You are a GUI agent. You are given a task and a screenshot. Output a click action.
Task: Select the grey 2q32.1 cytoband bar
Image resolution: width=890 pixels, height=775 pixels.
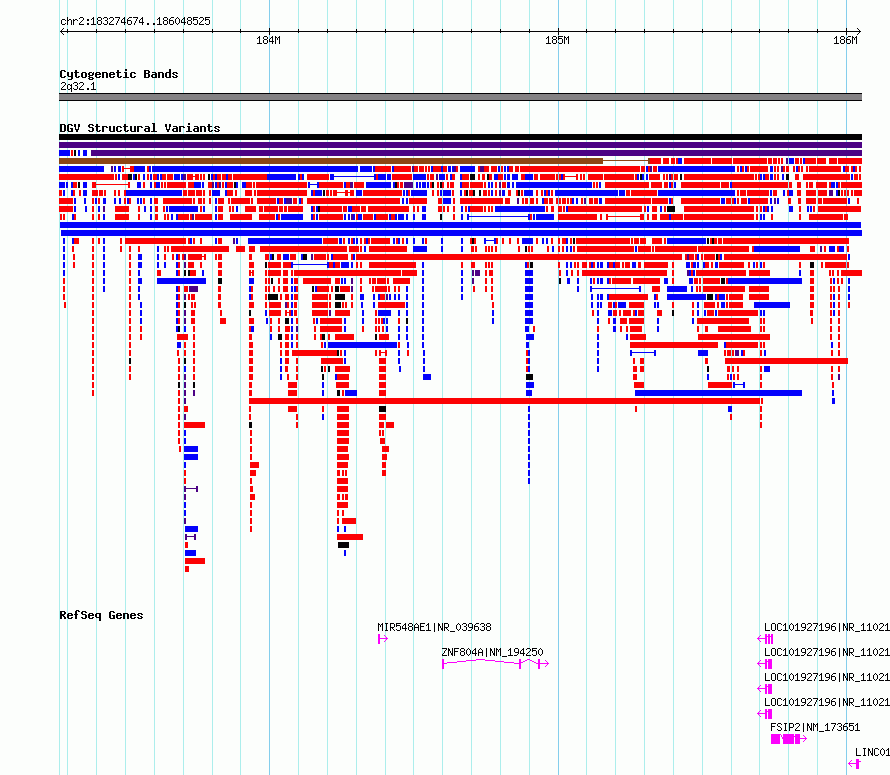[460, 97]
